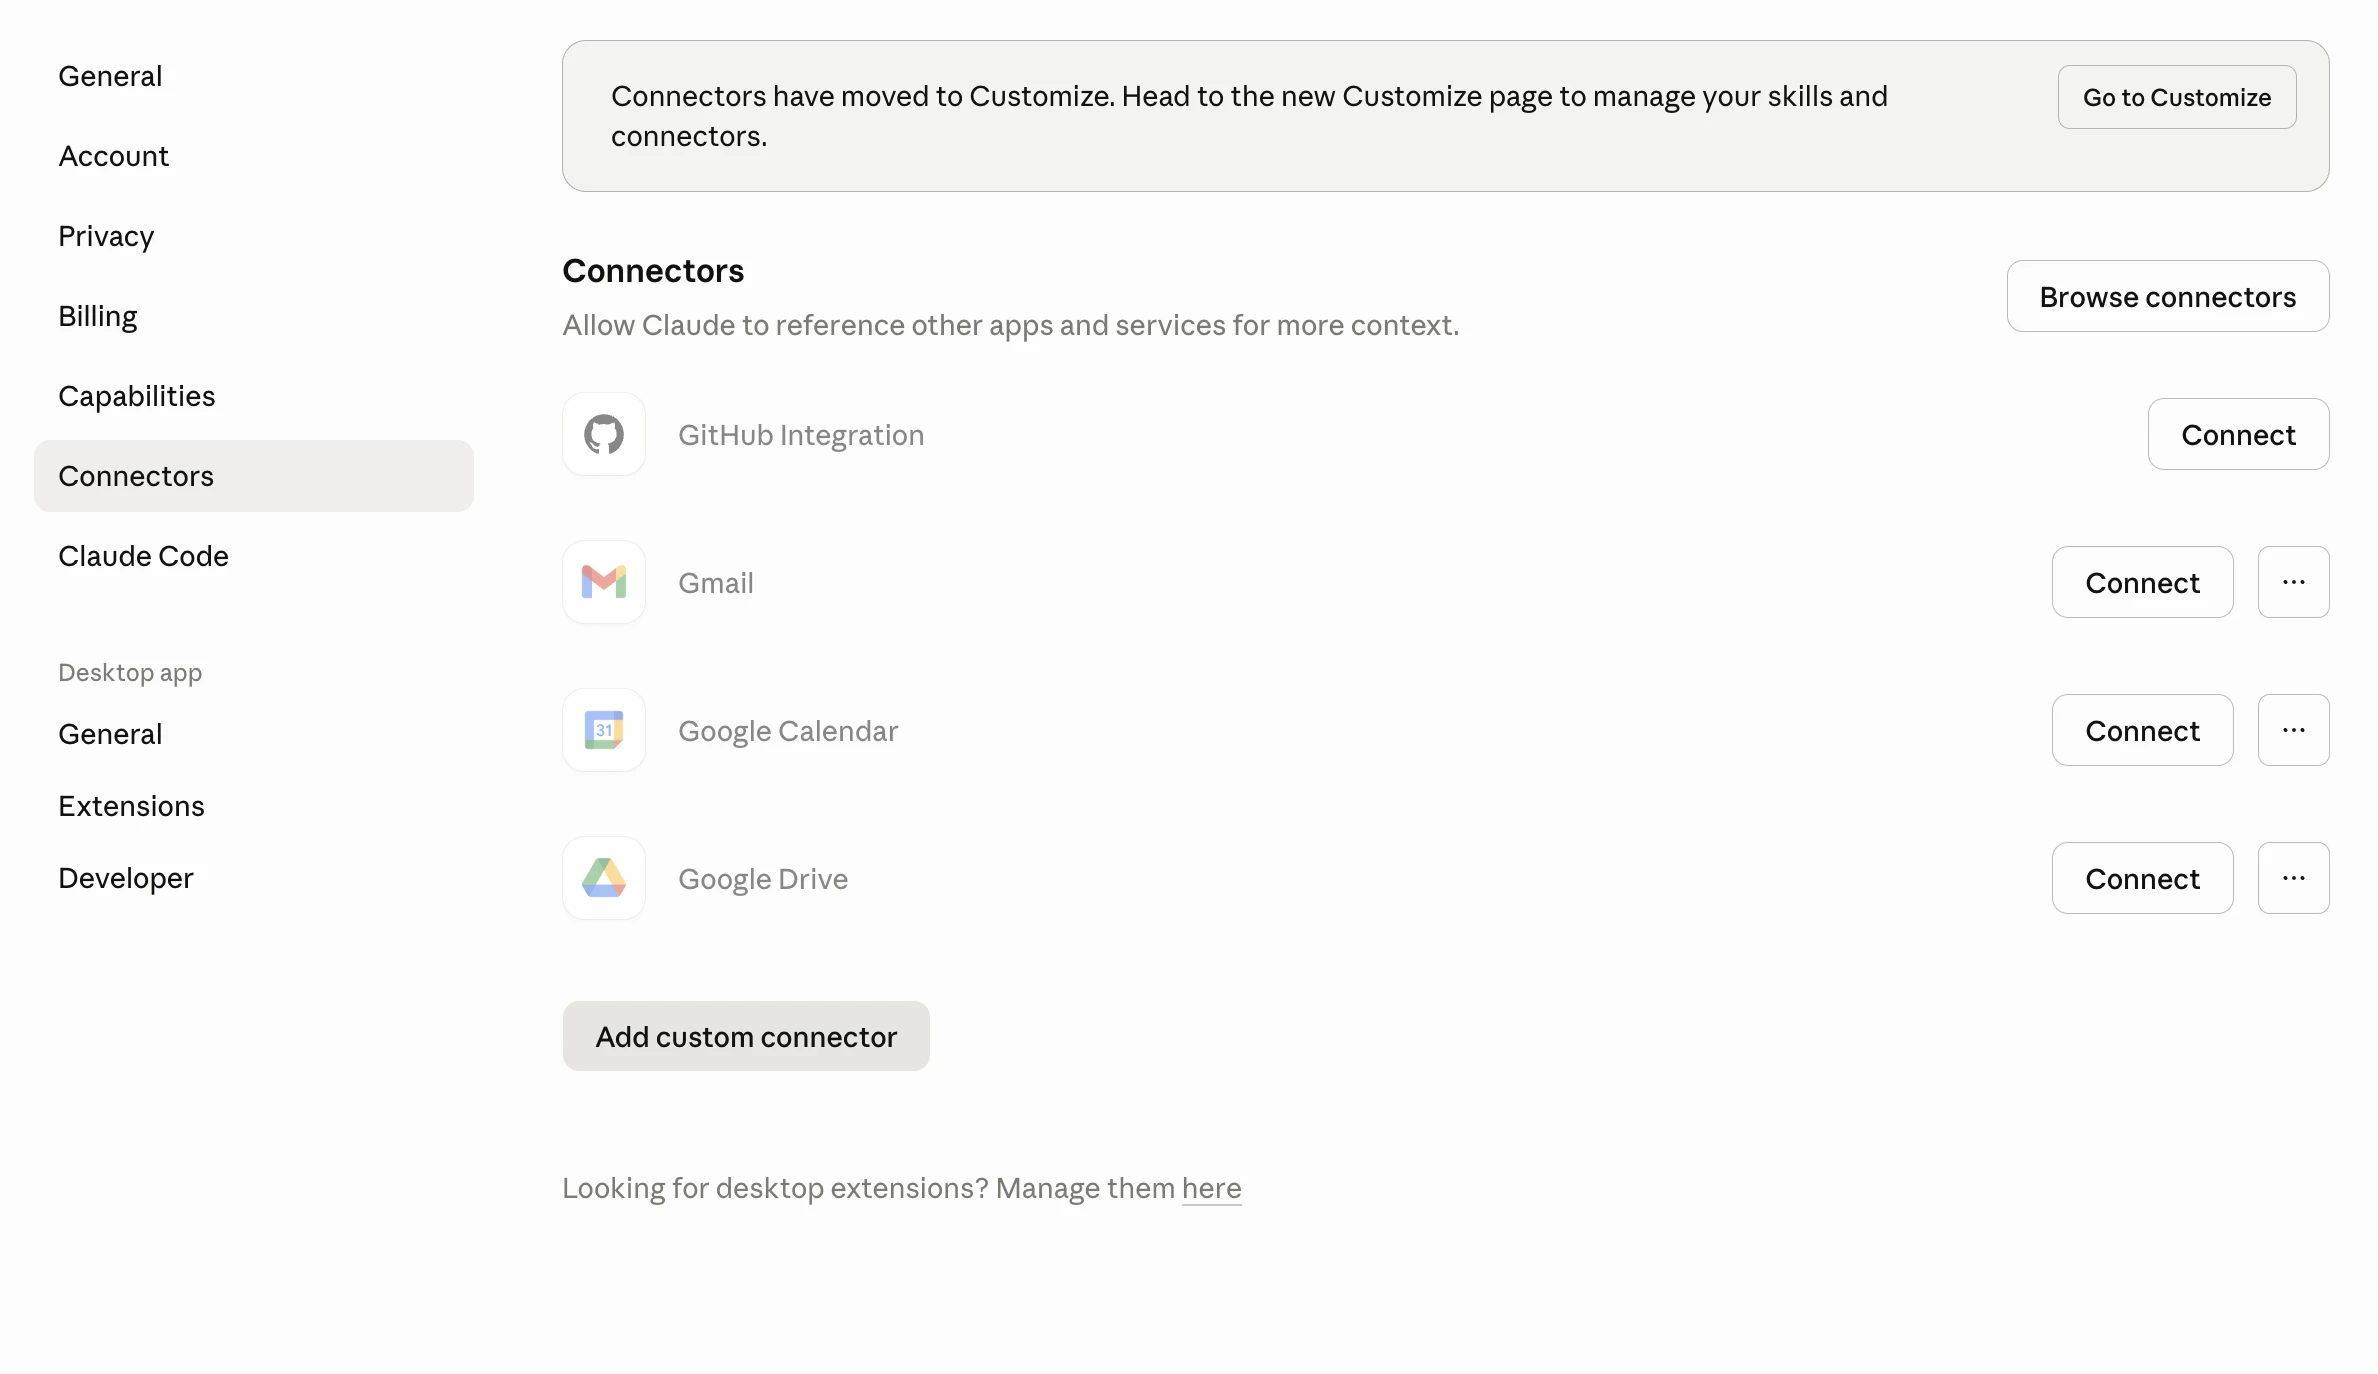The height and width of the screenshot is (1374, 2378).
Task: Switch to the Privacy settings section
Action: (x=105, y=235)
